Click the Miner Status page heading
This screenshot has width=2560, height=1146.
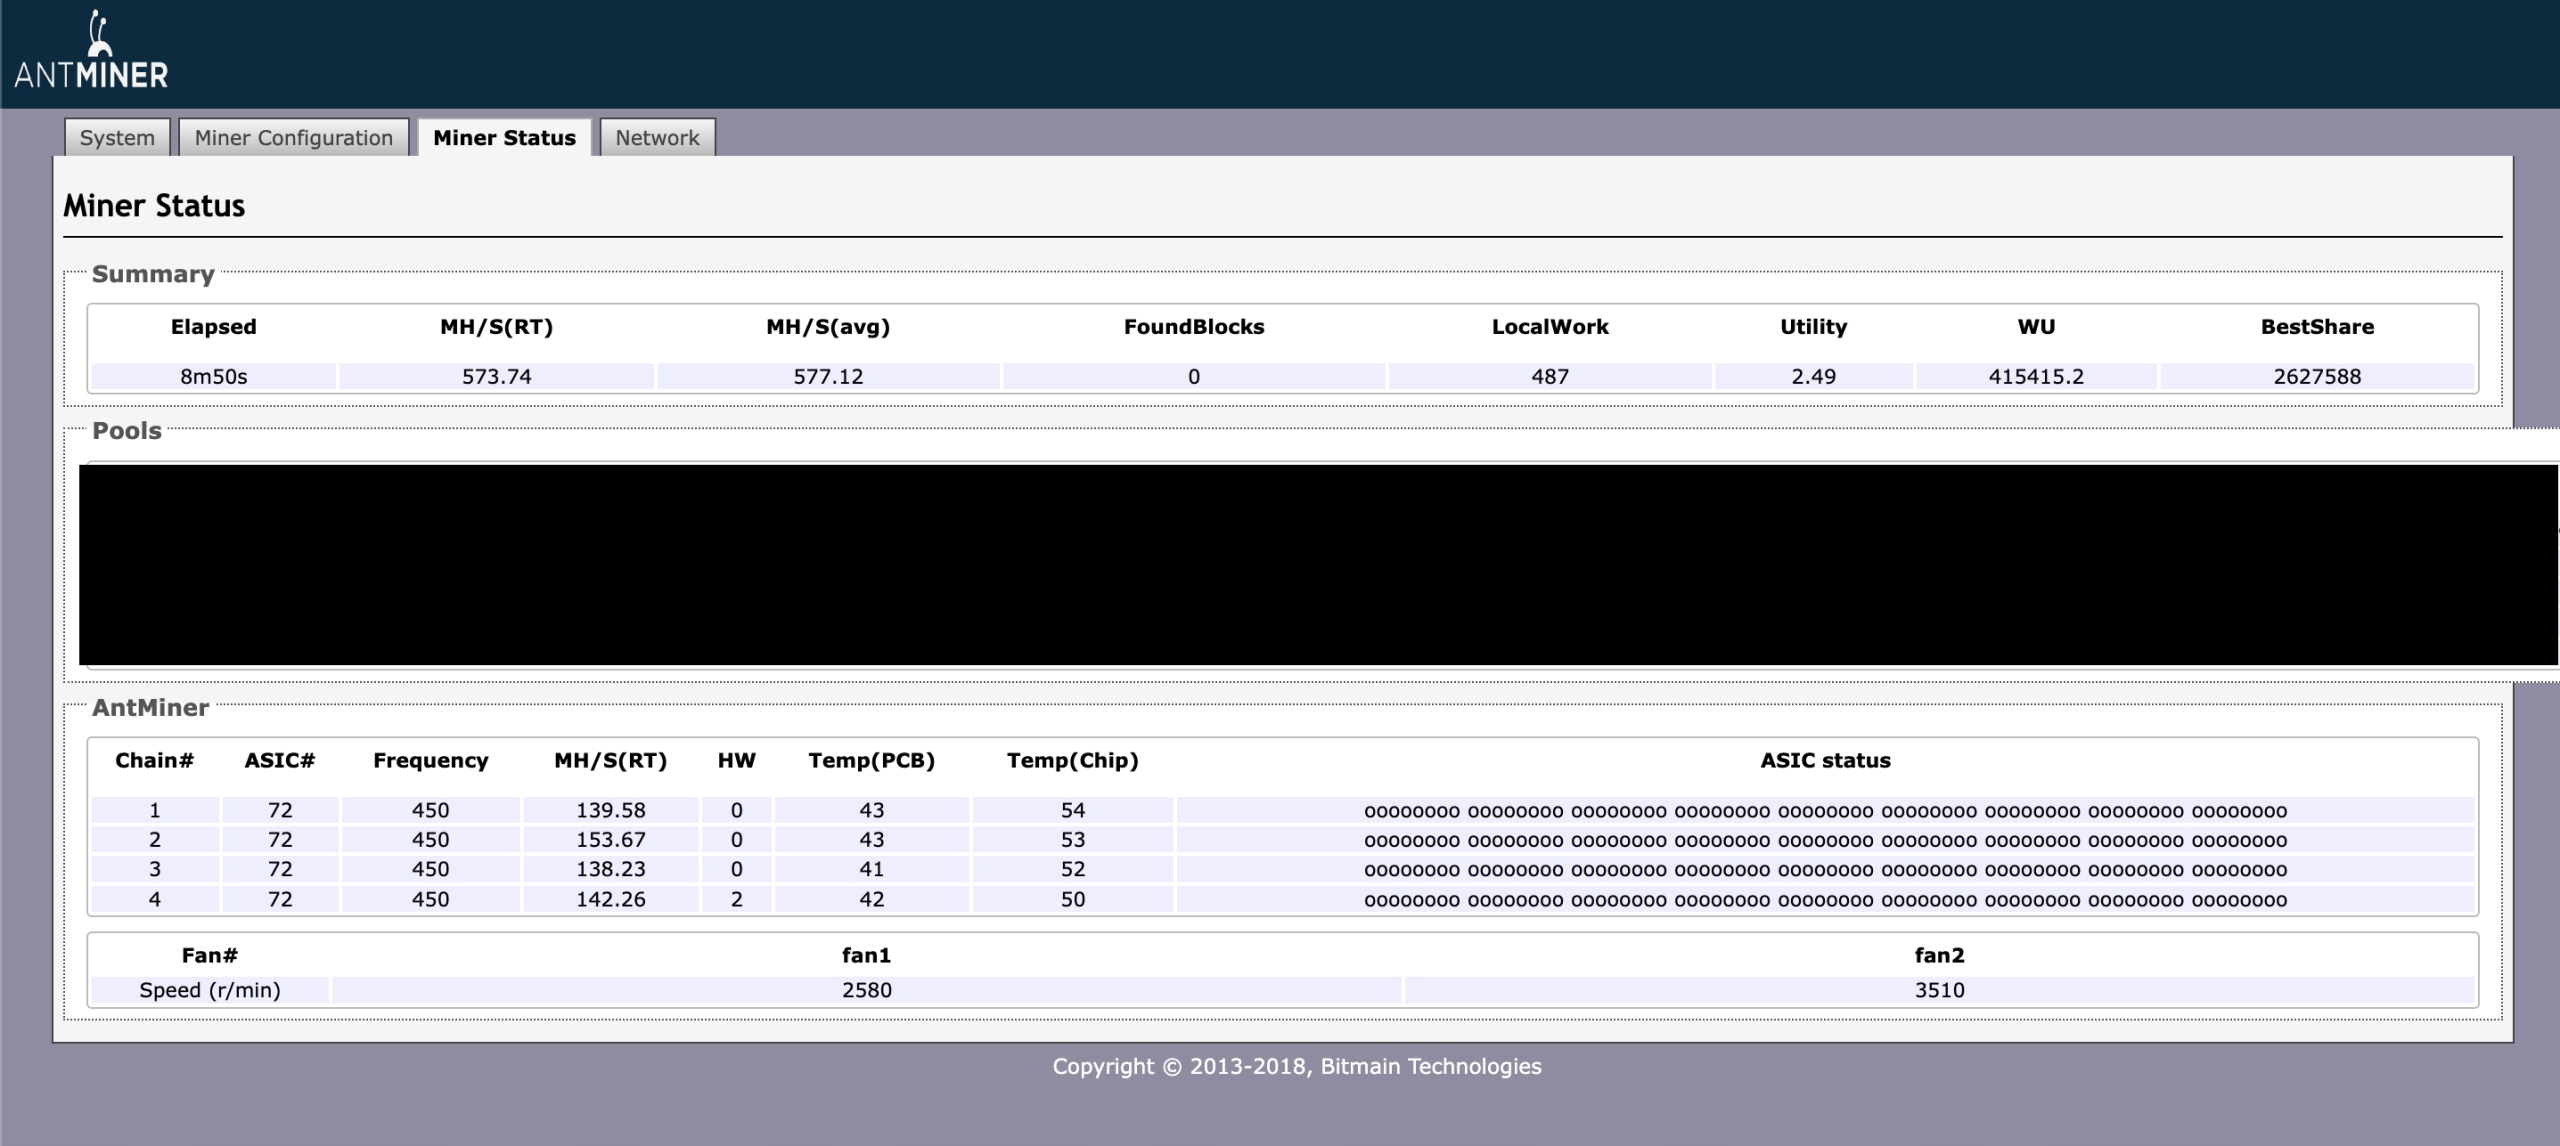coord(154,206)
